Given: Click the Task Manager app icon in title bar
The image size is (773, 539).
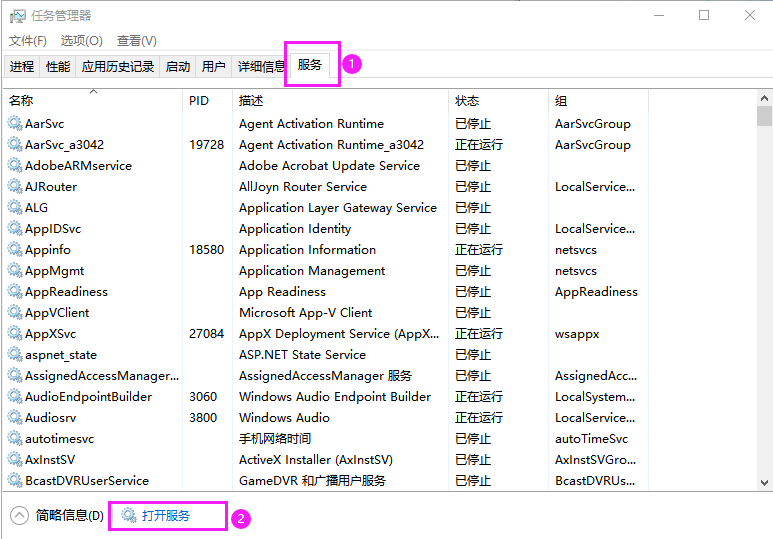Looking at the screenshot, I should (x=17, y=15).
